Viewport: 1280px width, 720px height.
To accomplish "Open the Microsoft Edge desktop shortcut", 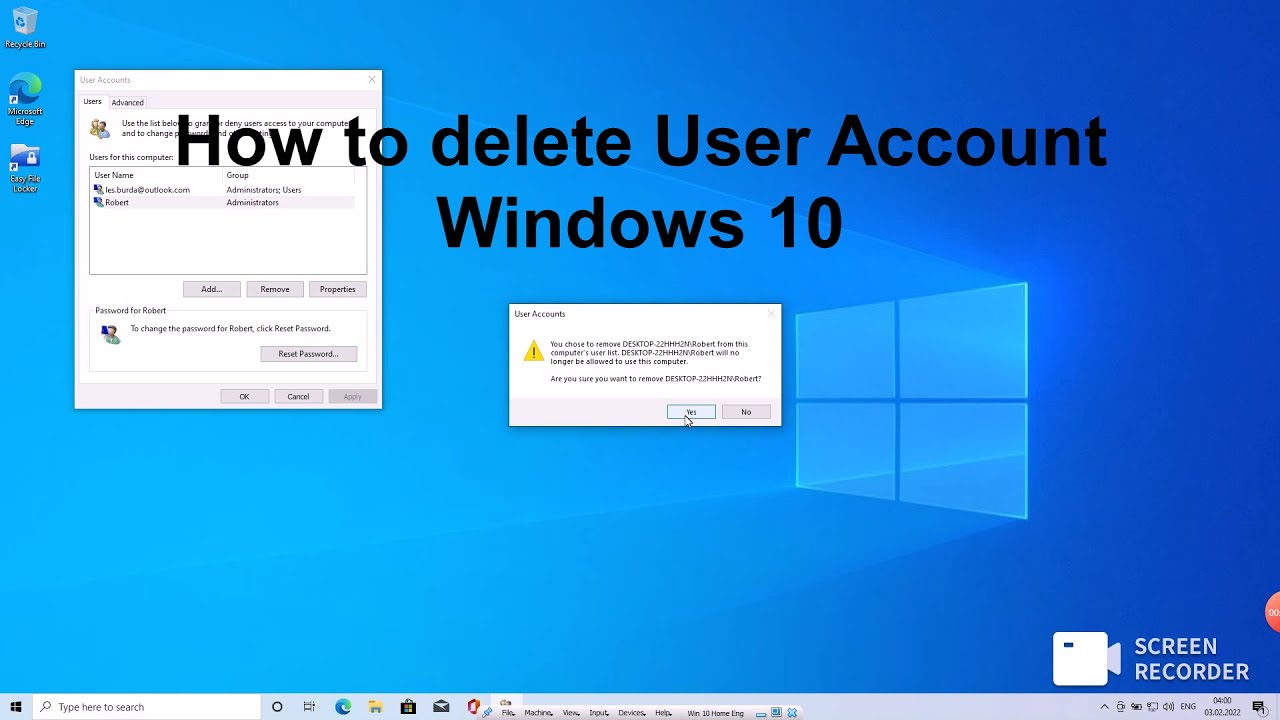I will (25, 99).
